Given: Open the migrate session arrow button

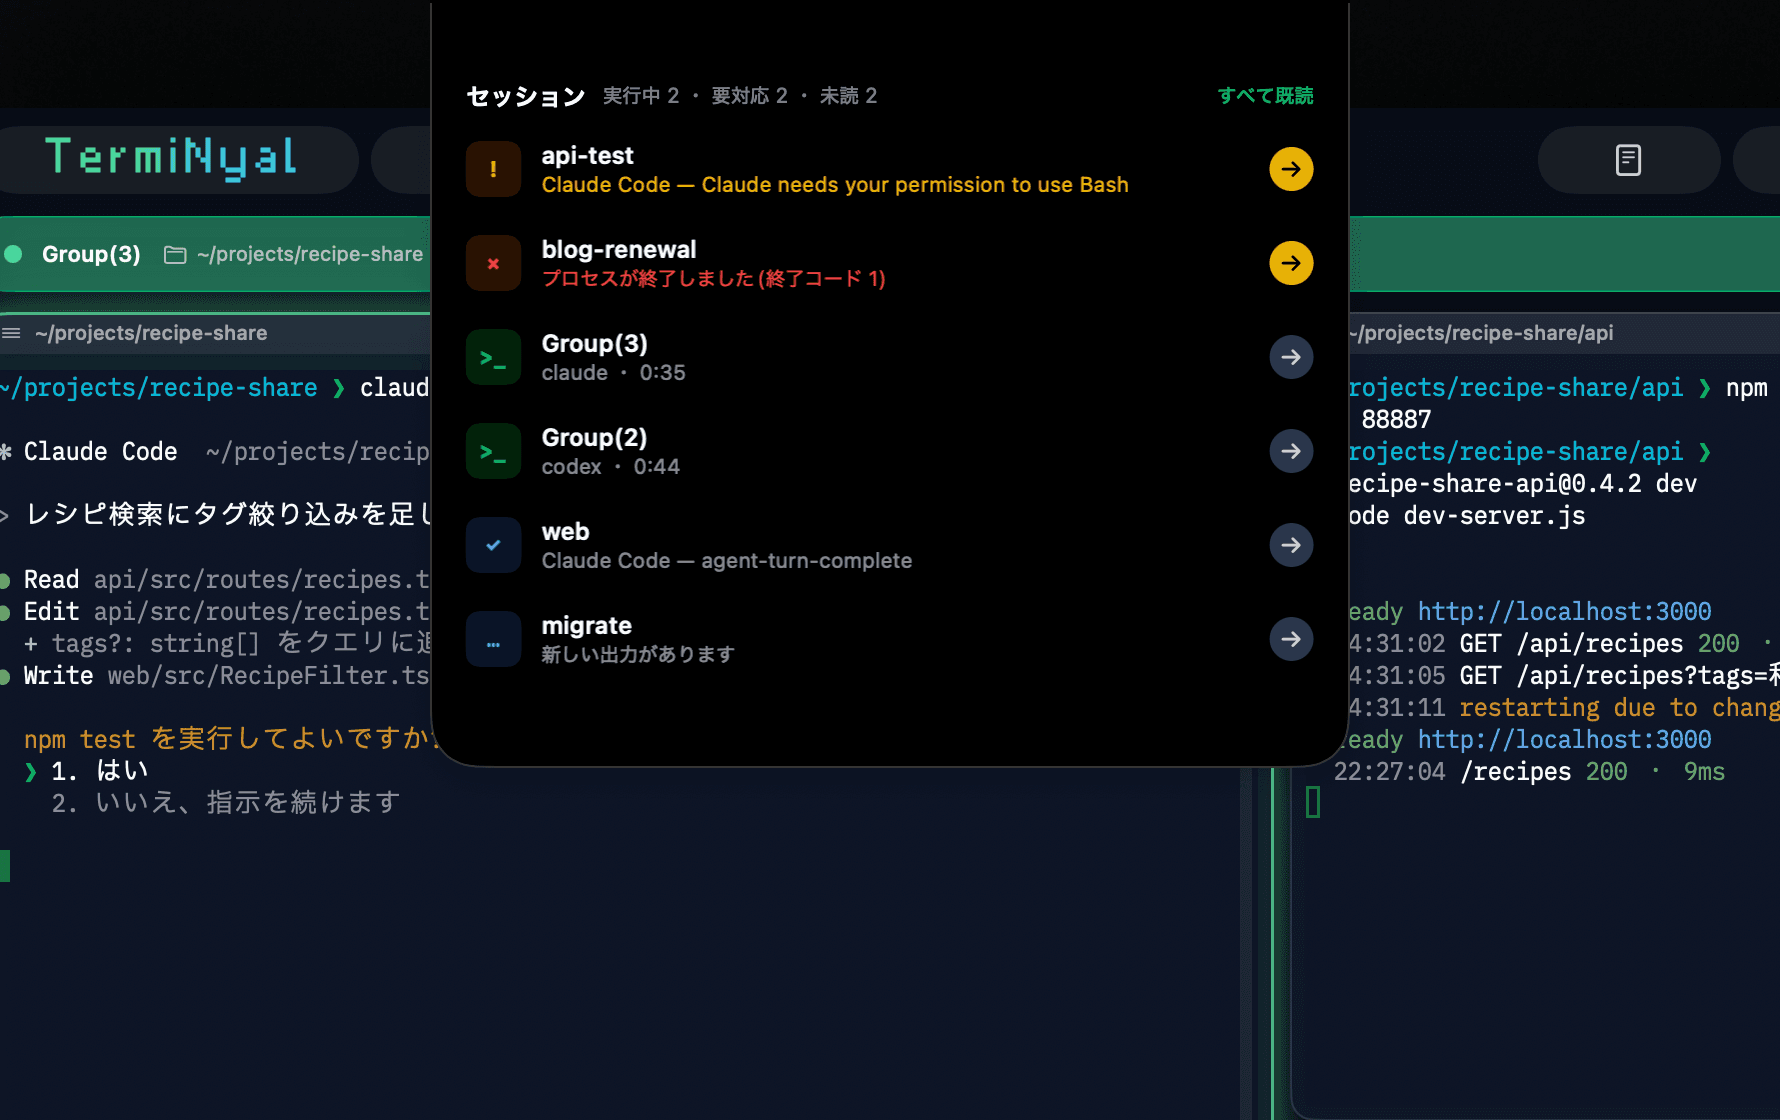Looking at the screenshot, I should pyautogui.click(x=1291, y=639).
